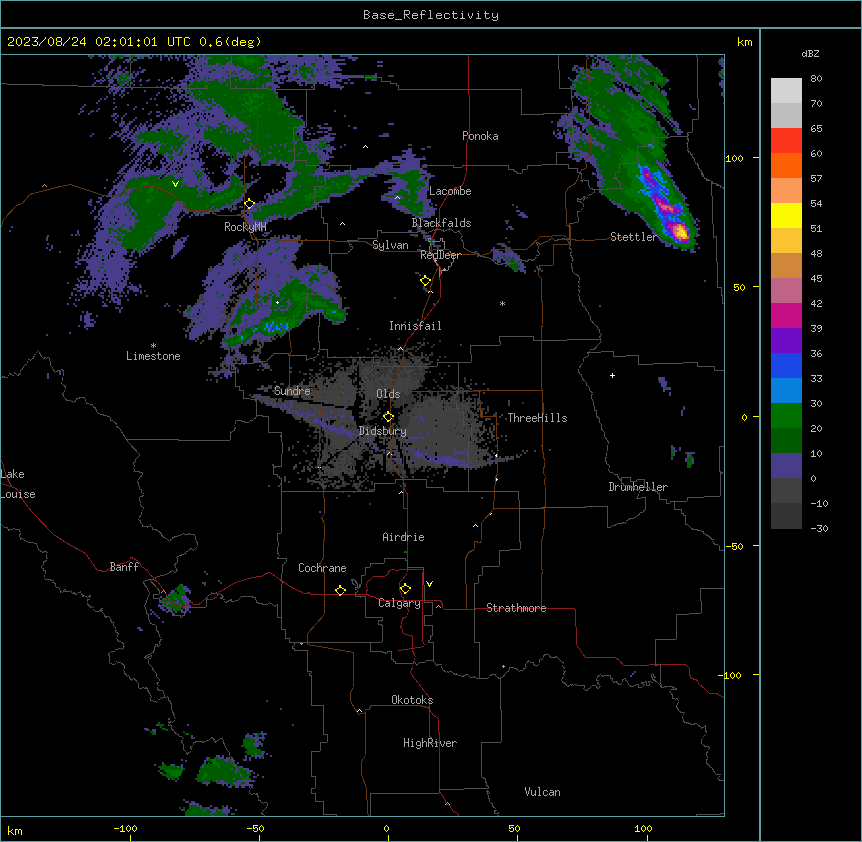862x842 pixels.
Task: Click the Banff town label
Action: 124,567
